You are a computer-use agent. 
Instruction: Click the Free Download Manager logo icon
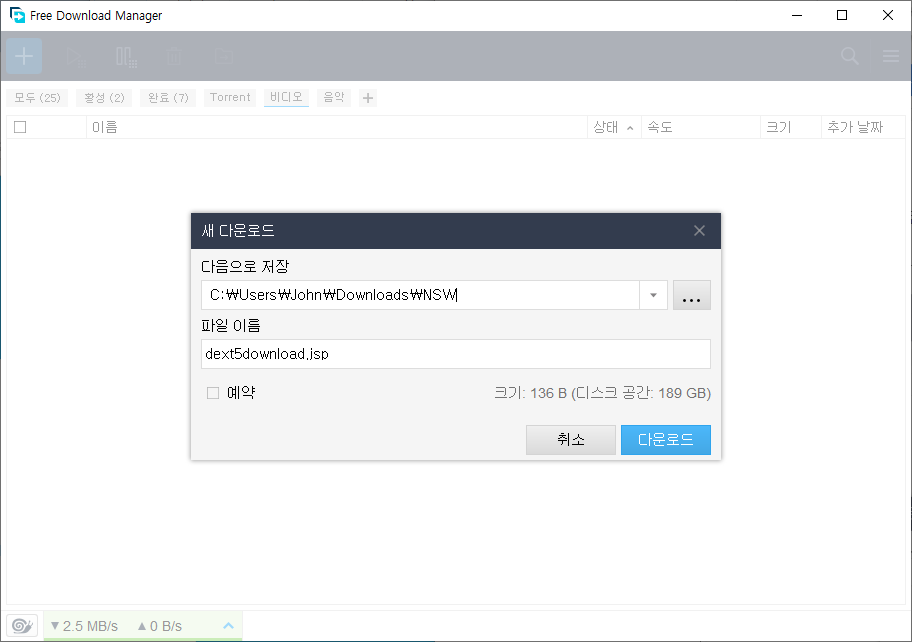coord(17,15)
